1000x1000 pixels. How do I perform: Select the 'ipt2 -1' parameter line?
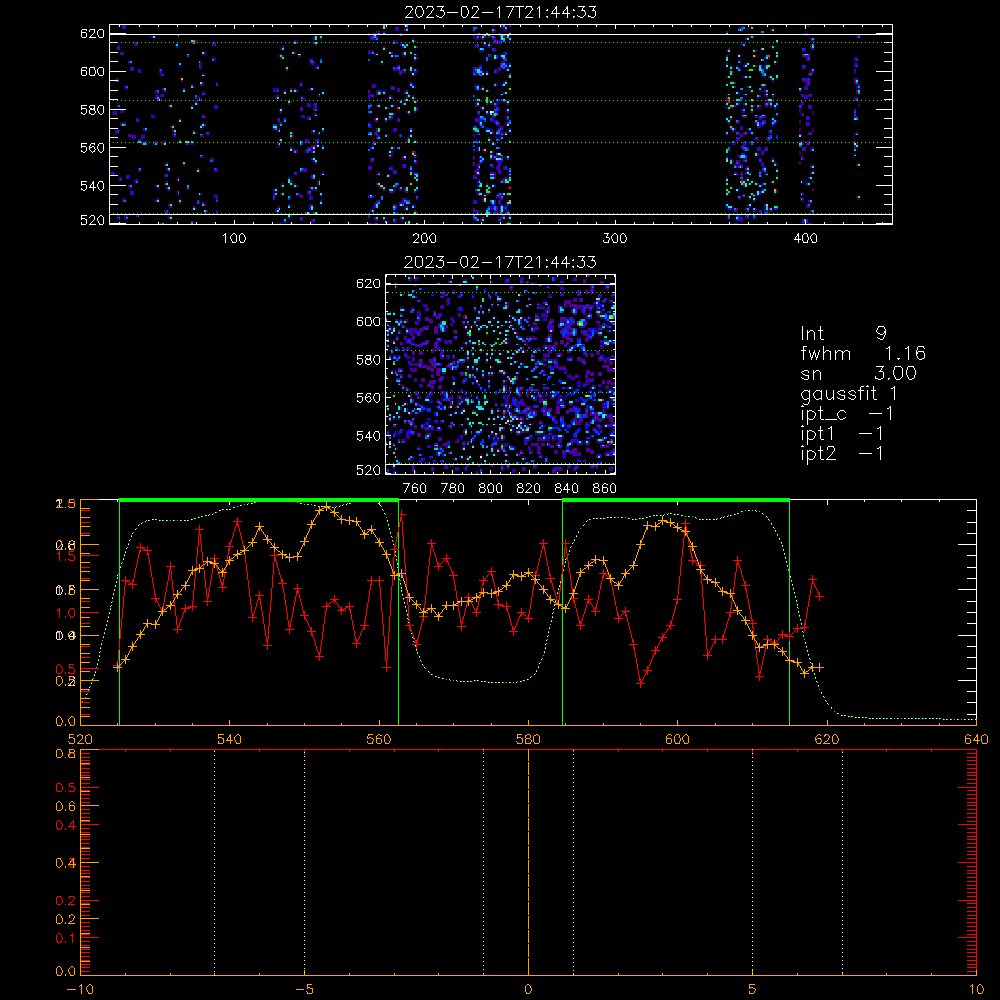click(x=842, y=453)
